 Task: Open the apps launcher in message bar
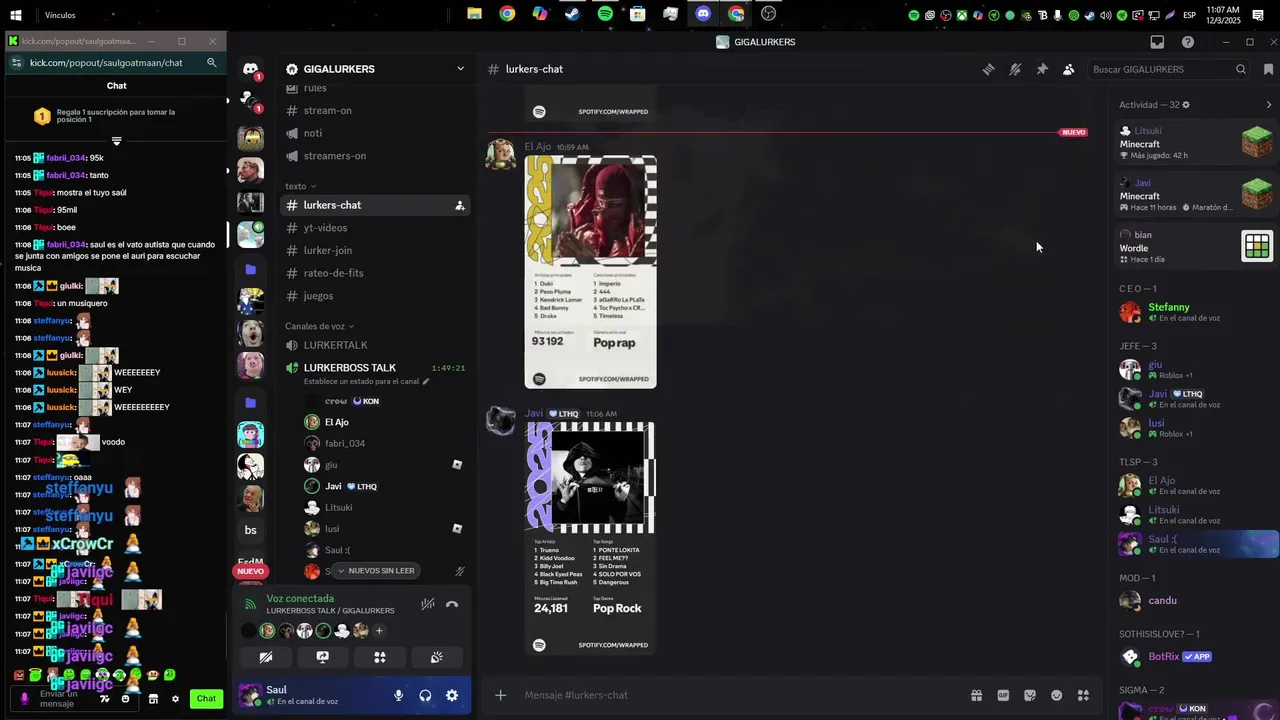coord(1083,695)
